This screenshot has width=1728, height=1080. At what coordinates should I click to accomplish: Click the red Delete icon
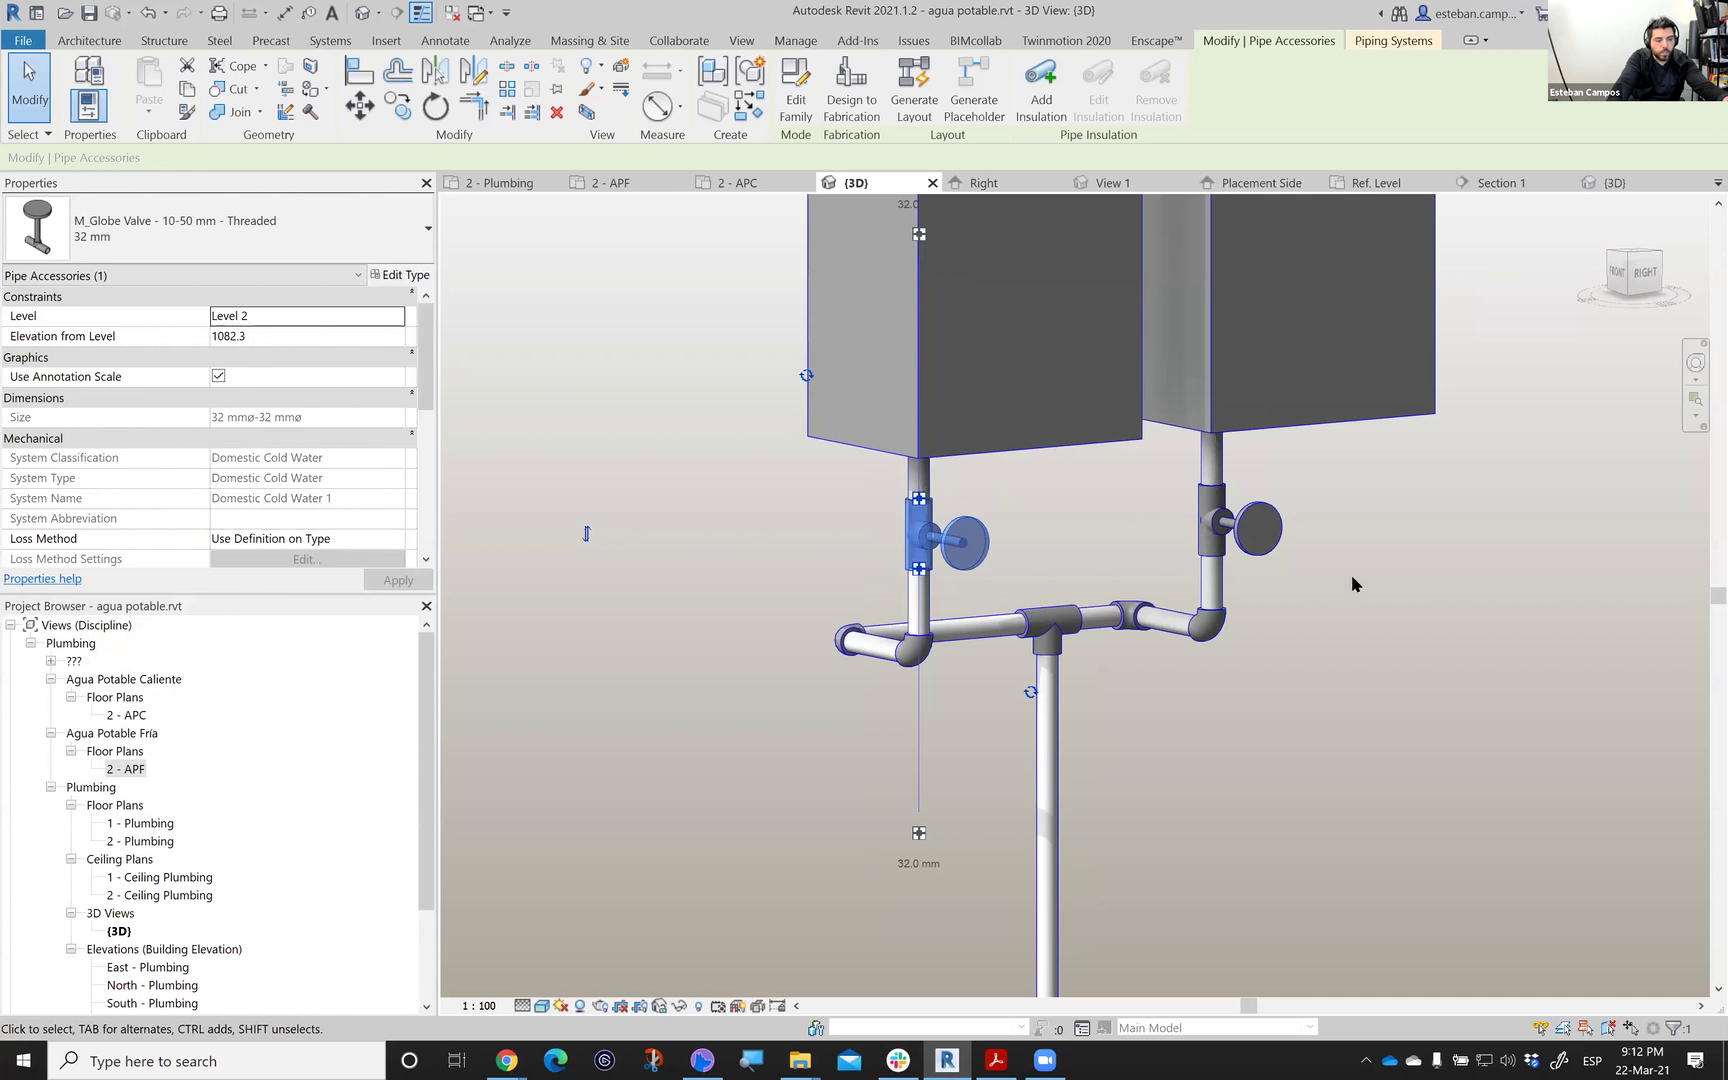tap(557, 113)
